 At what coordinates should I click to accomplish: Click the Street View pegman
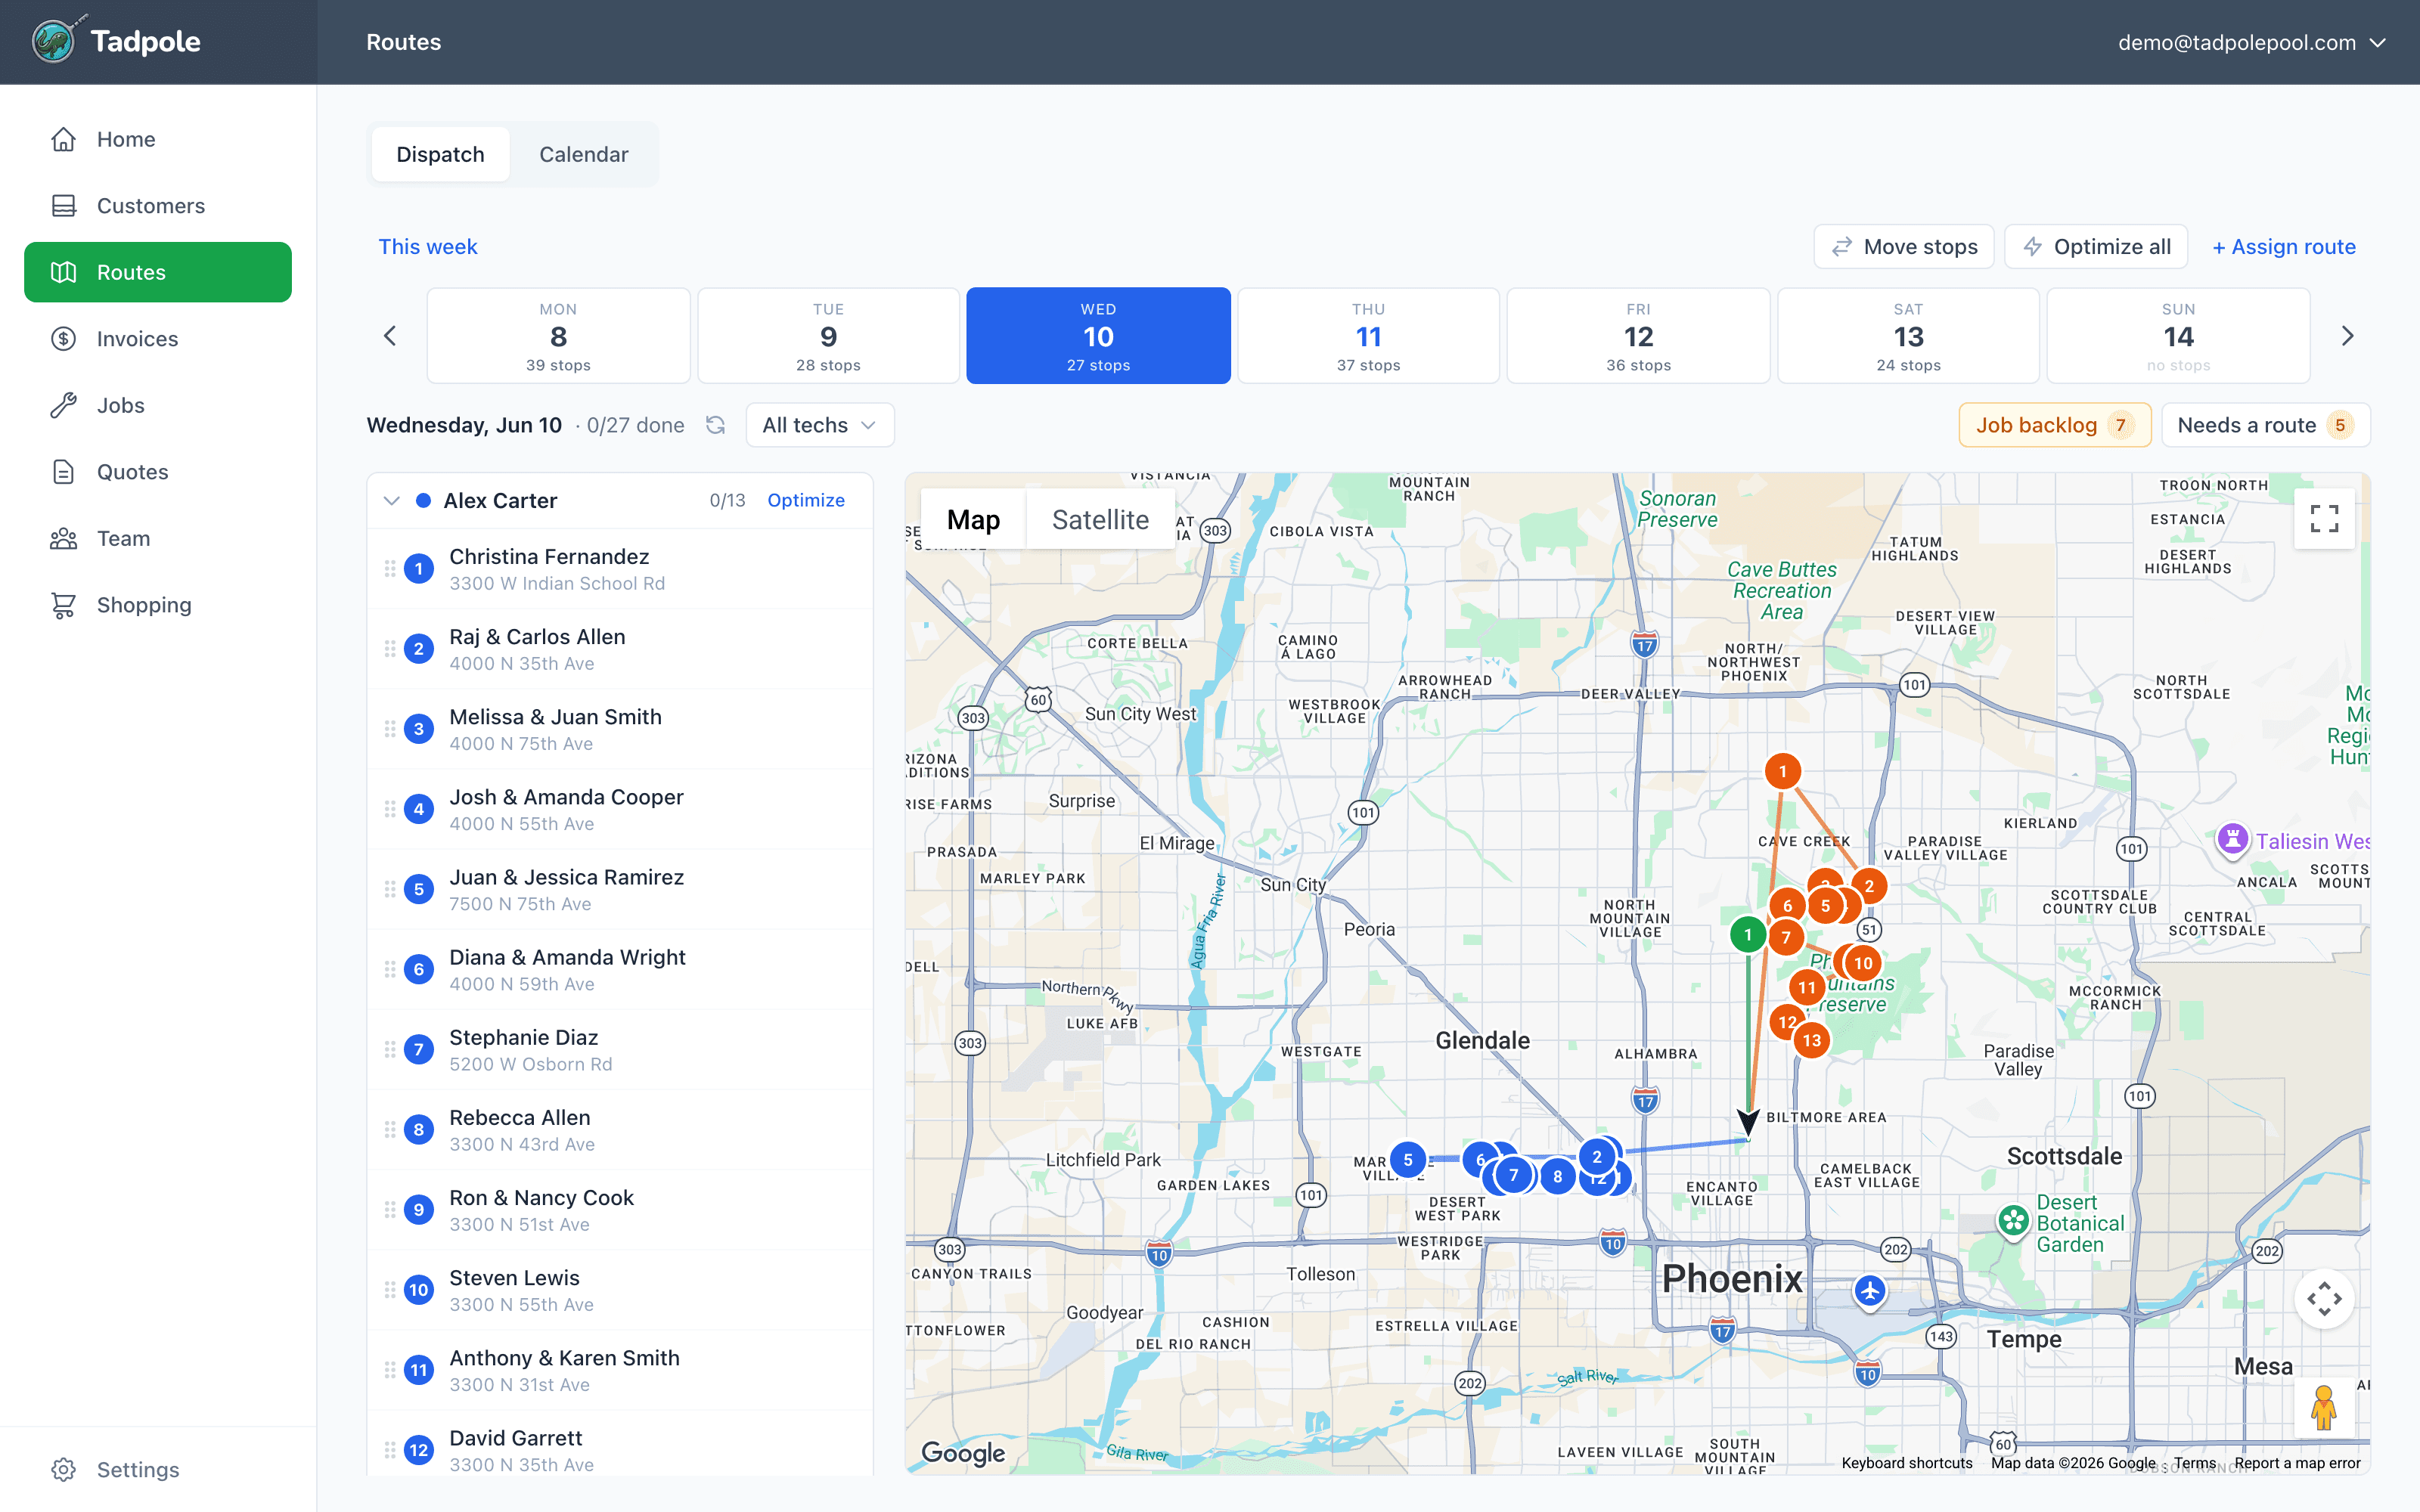click(2324, 1408)
